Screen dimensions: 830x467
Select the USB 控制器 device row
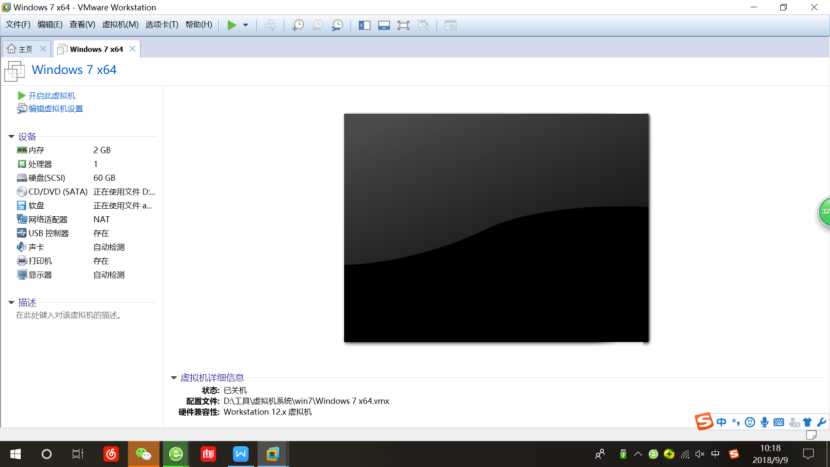[85, 233]
